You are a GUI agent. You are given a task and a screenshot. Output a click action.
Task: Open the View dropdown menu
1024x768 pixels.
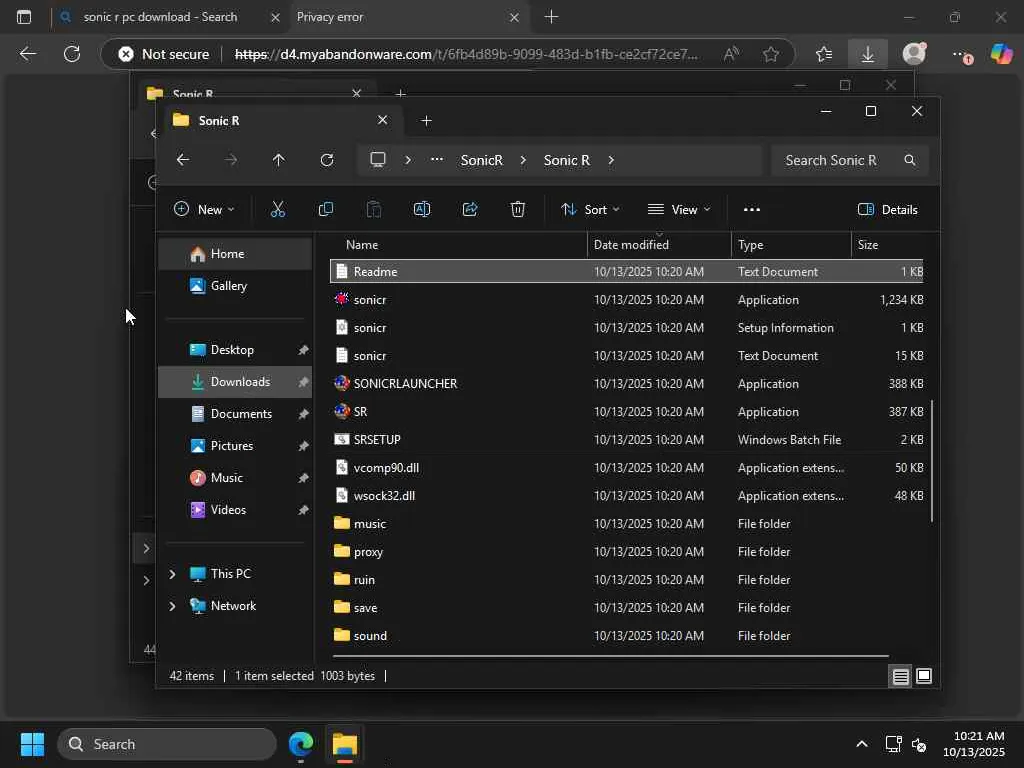[x=679, y=209]
